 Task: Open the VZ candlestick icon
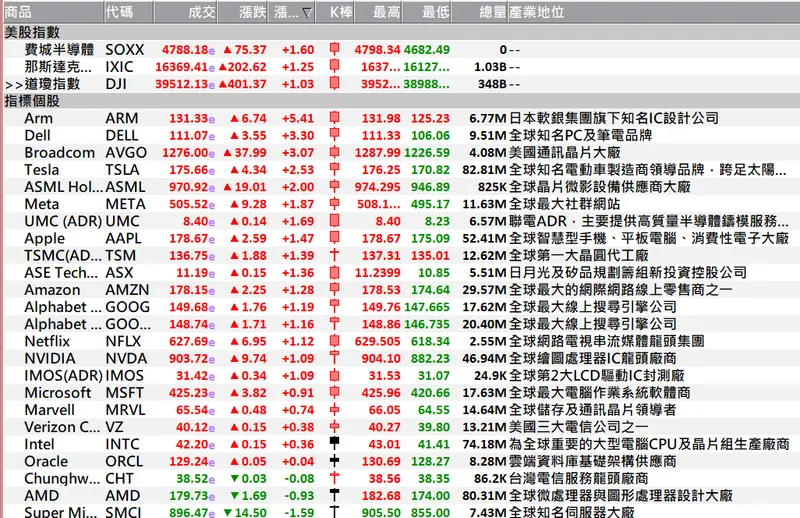point(334,427)
